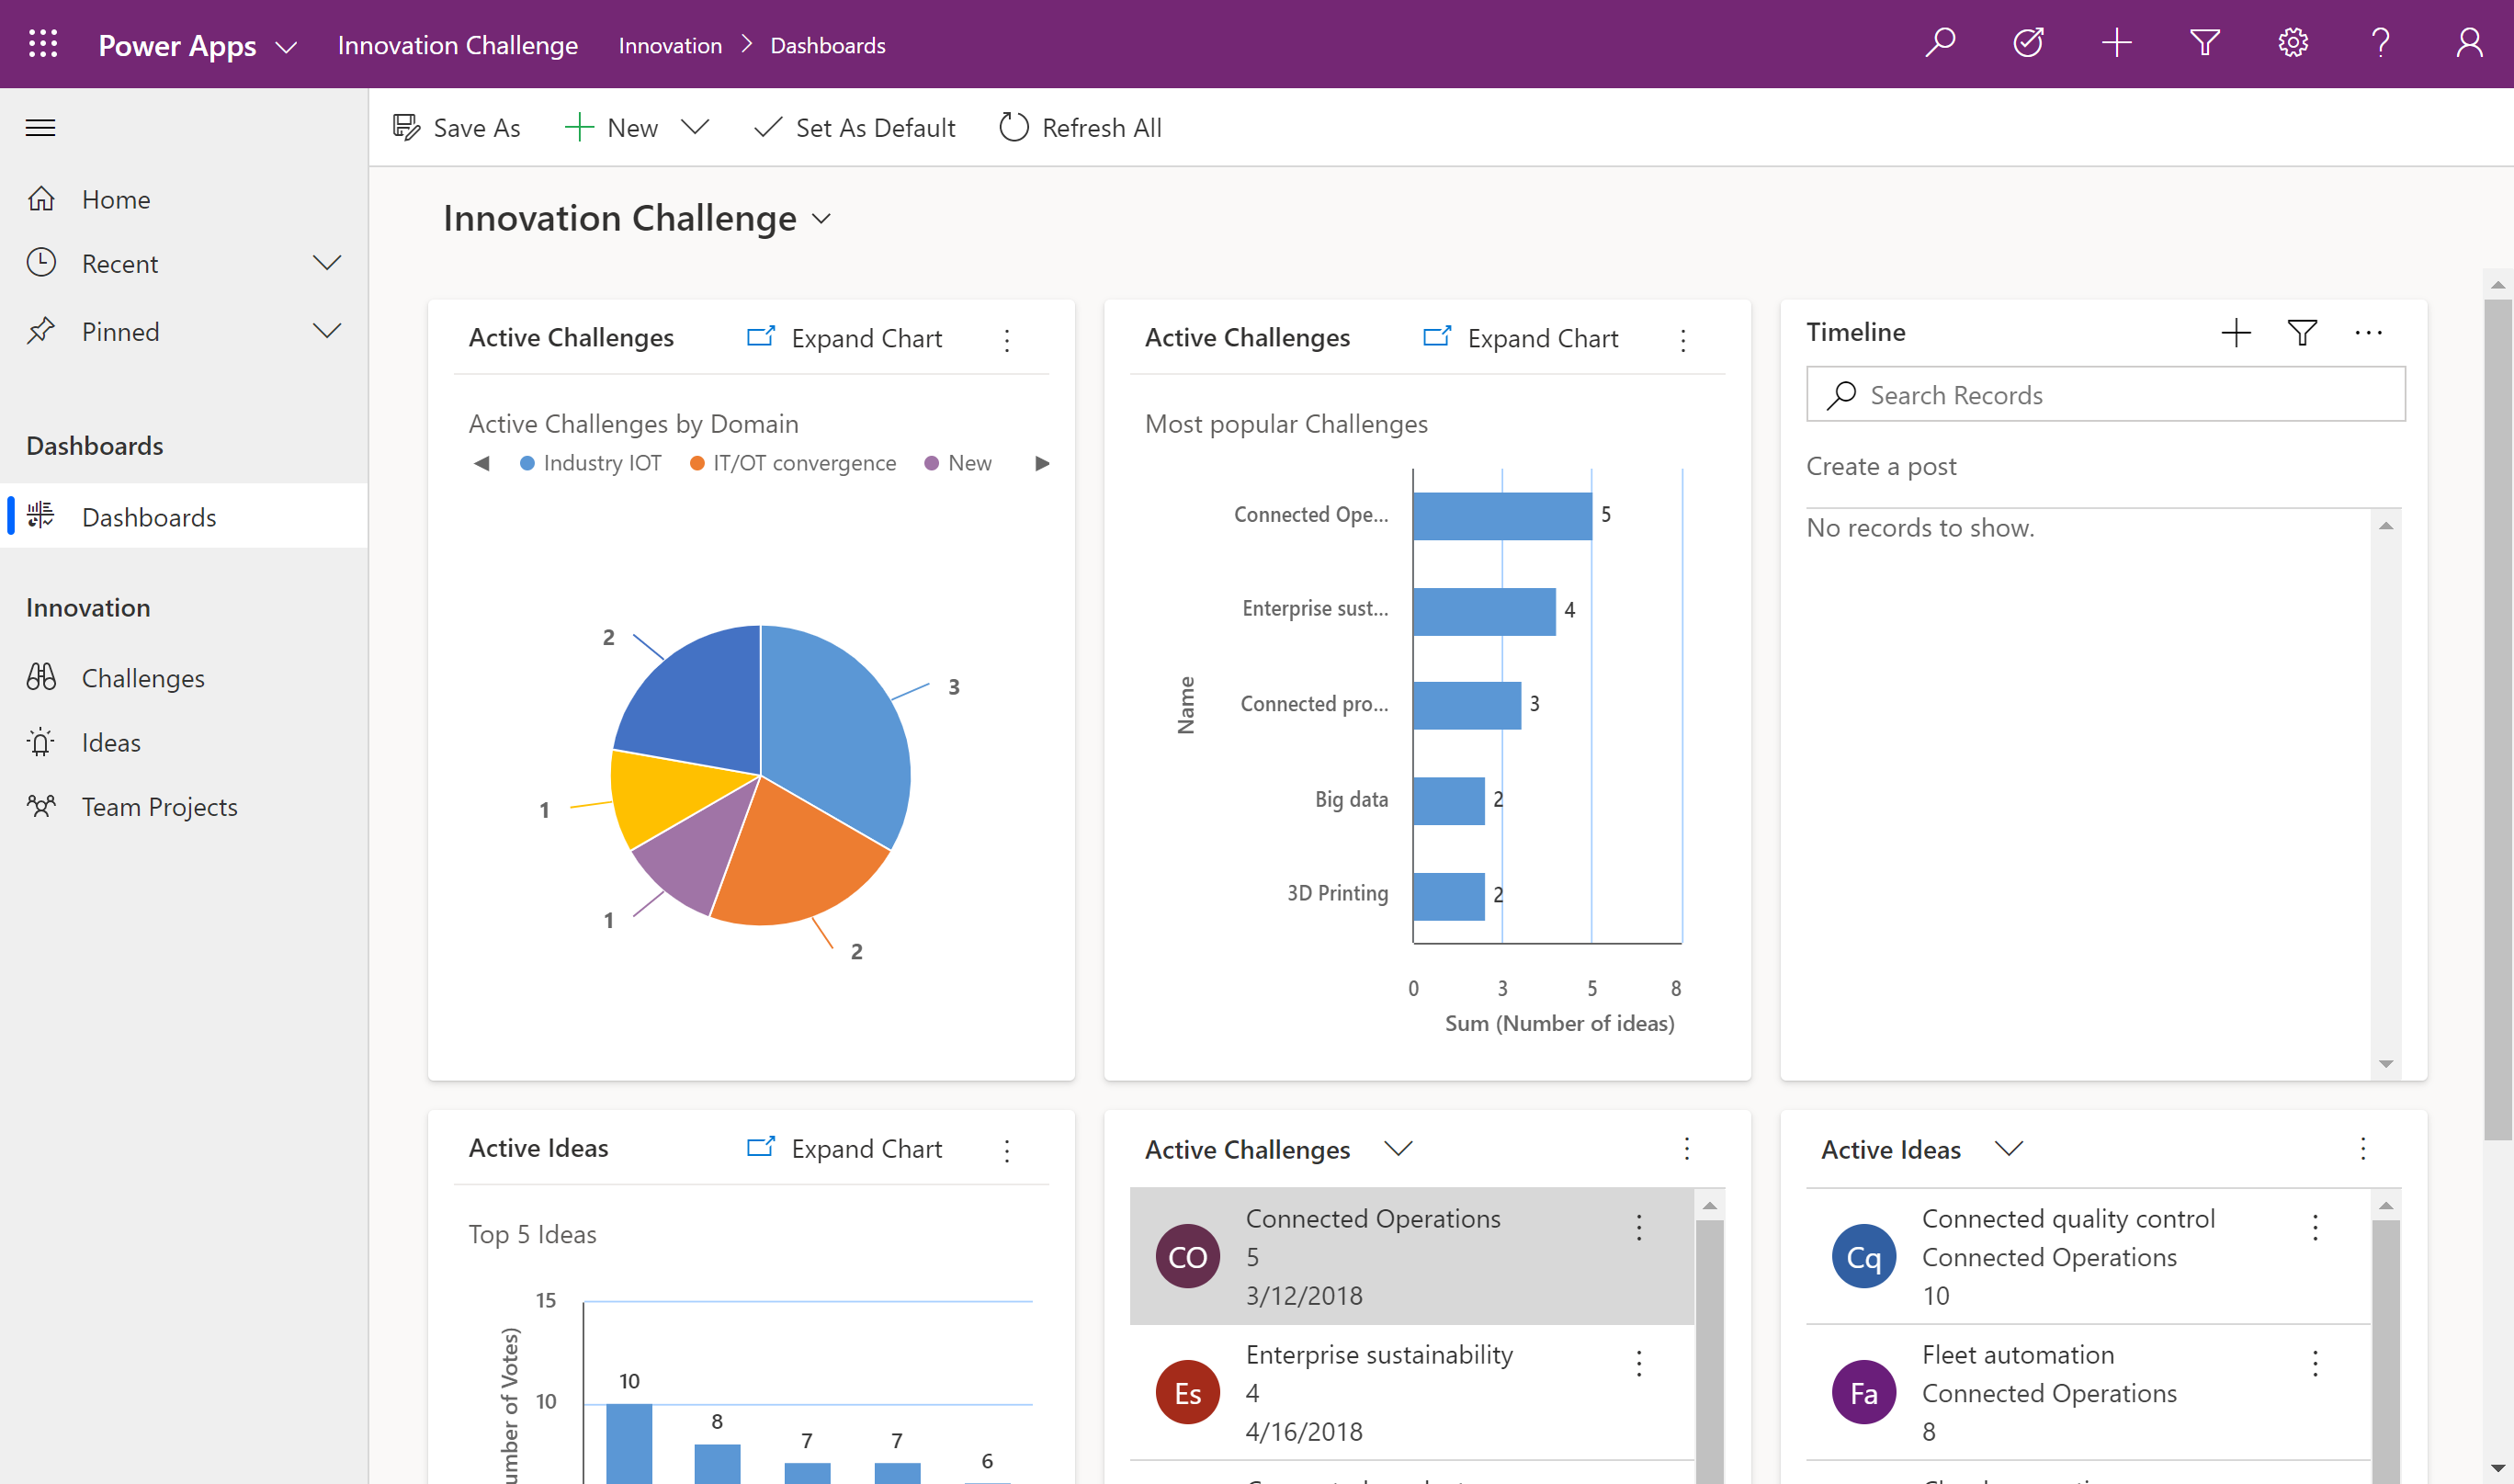Click the search icon in top navigation bar
This screenshot has height=1484, width=2514.
[1942, 44]
